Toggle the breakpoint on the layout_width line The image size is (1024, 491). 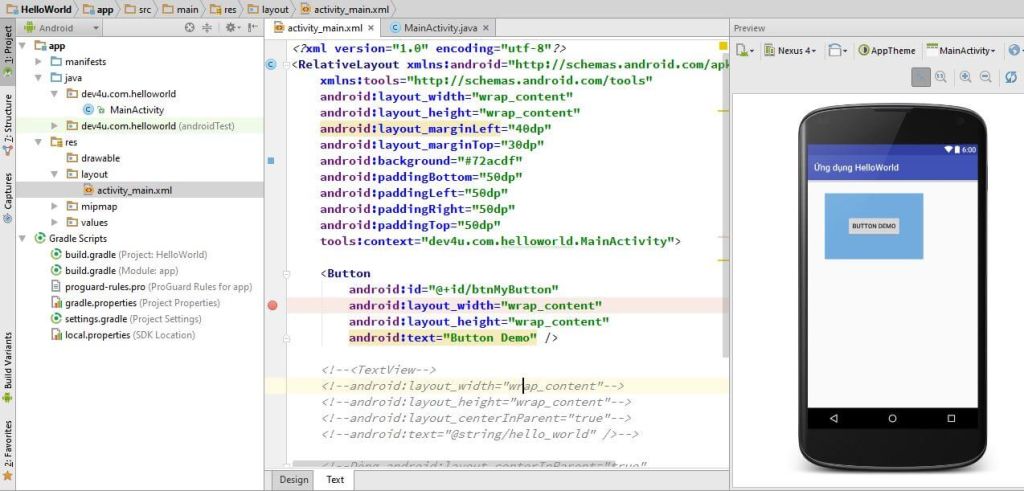[273, 305]
